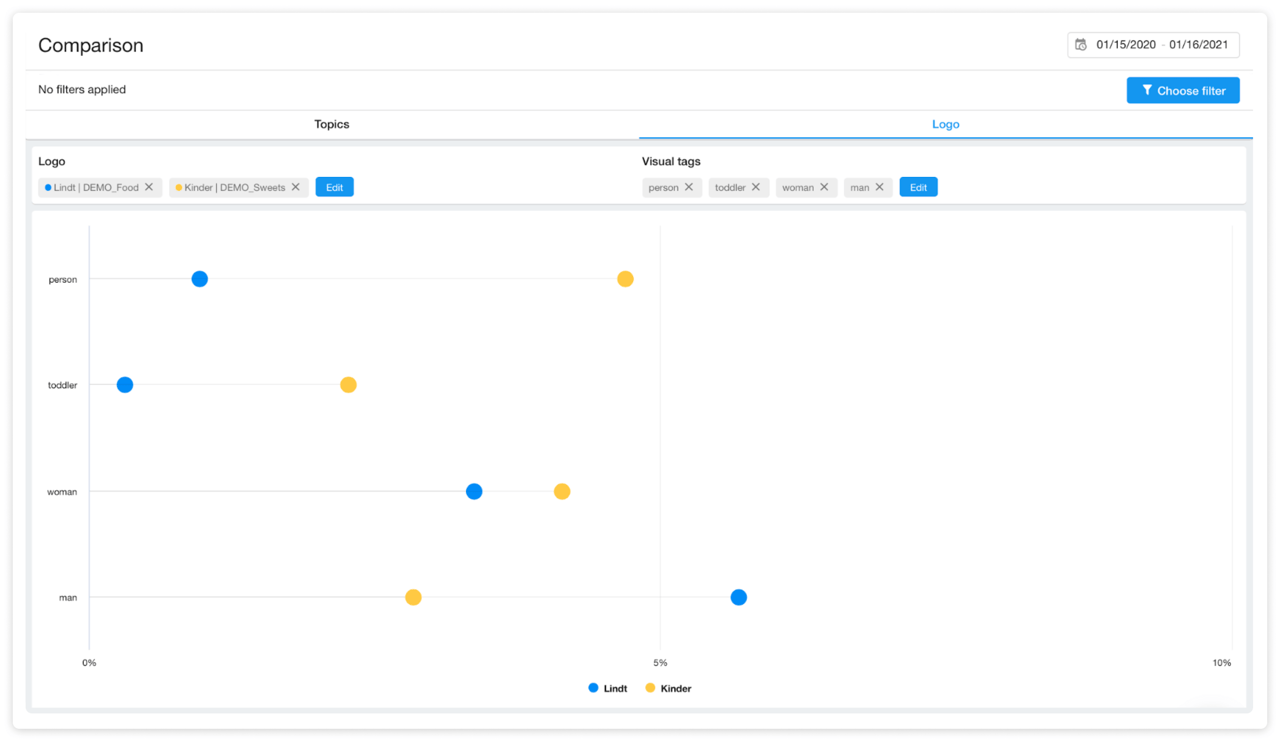Click the calendar icon in date range
The image size is (1280, 739).
tap(1081, 45)
